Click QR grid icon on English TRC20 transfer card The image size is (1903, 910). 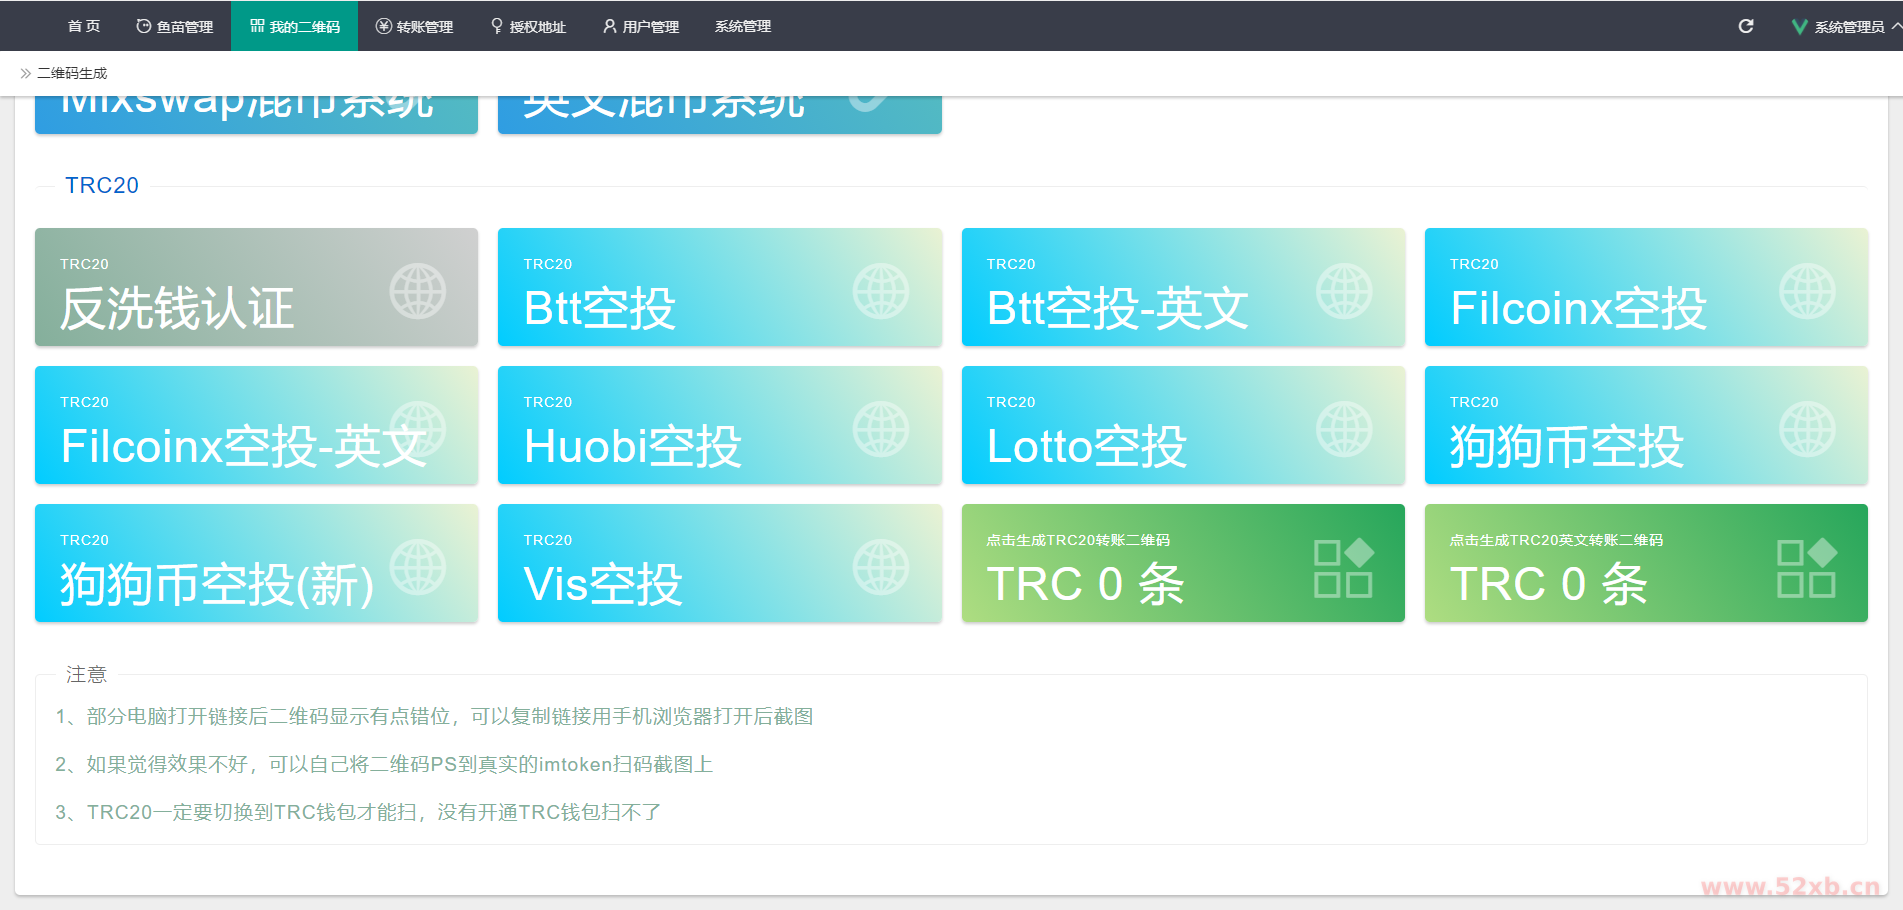click(1806, 568)
